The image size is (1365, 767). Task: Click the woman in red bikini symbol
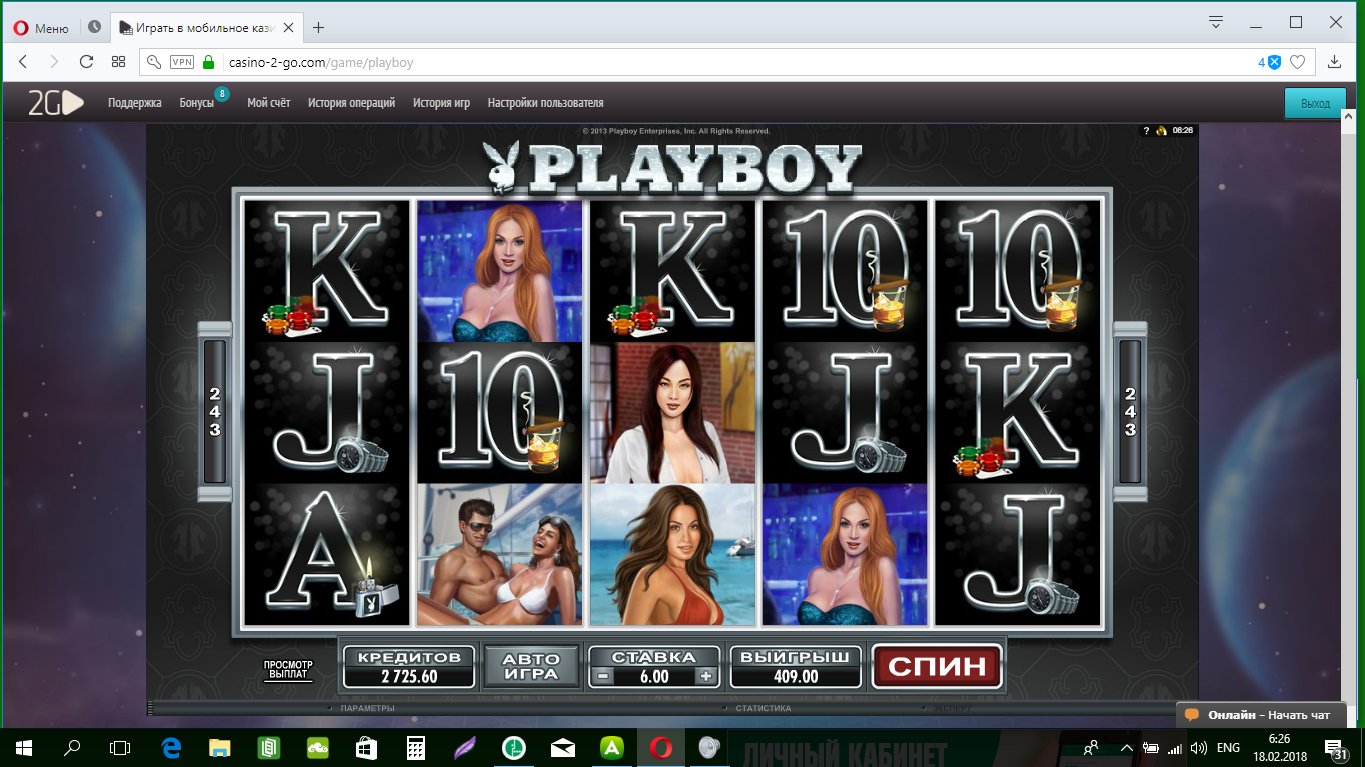673,555
